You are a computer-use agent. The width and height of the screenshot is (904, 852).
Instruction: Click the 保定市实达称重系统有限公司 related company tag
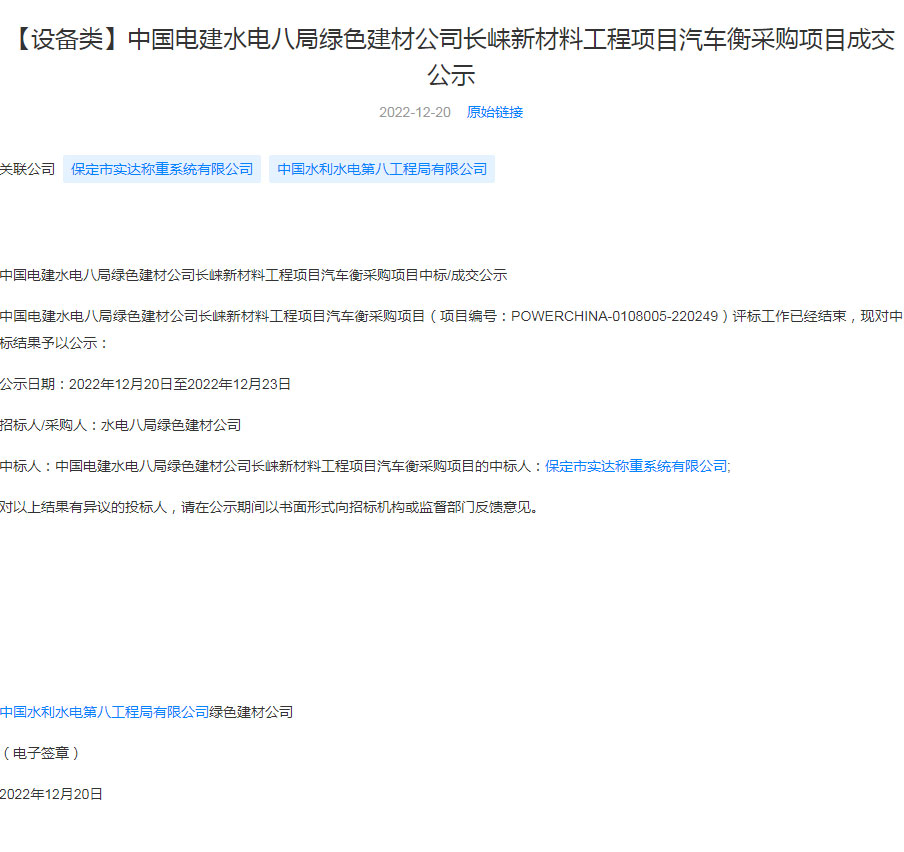coord(162,169)
